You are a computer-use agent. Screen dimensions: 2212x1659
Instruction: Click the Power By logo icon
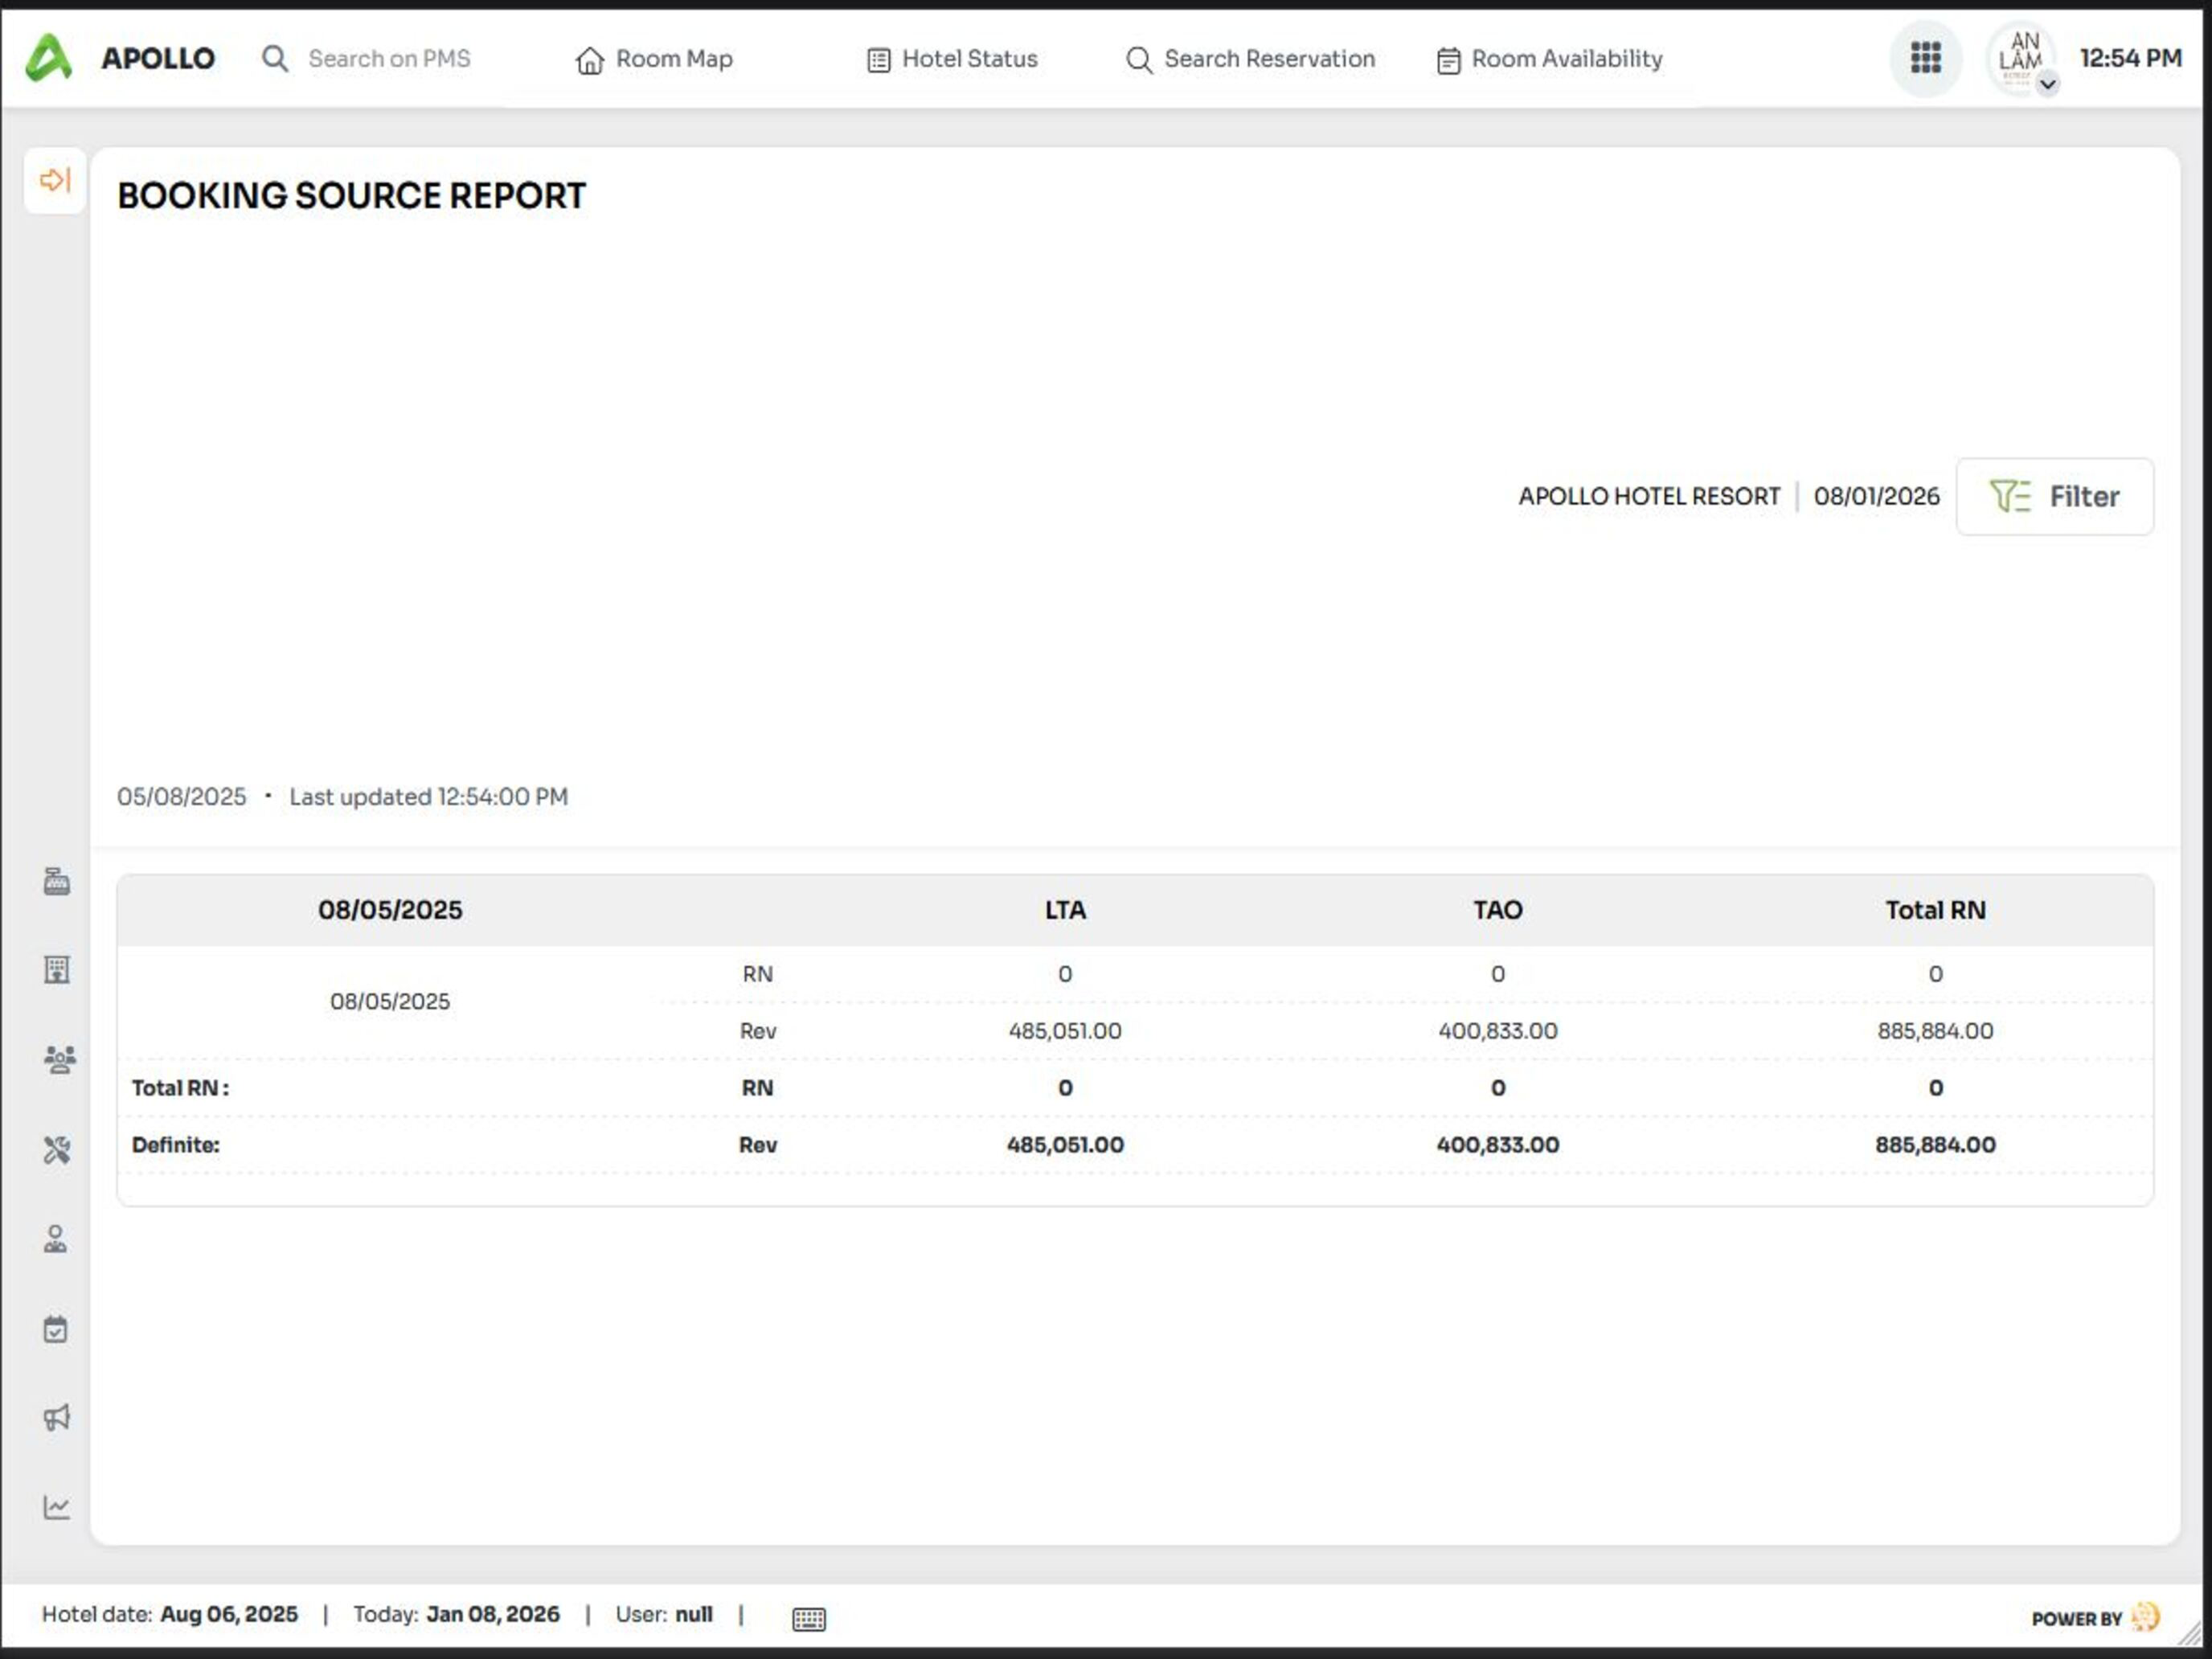(2145, 1616)
